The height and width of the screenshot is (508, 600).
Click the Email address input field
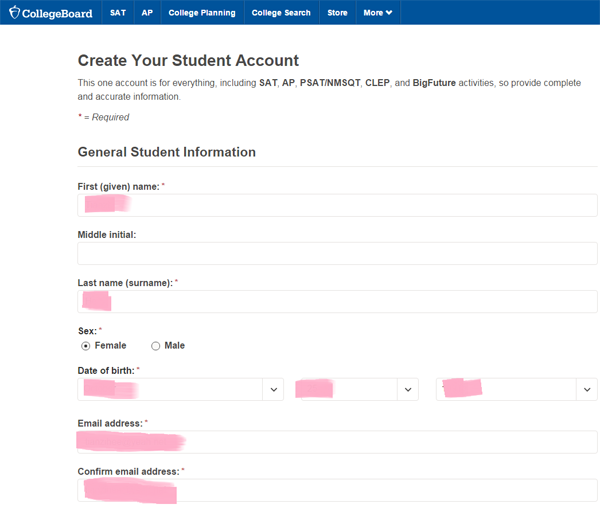click(x=337, y=442)
